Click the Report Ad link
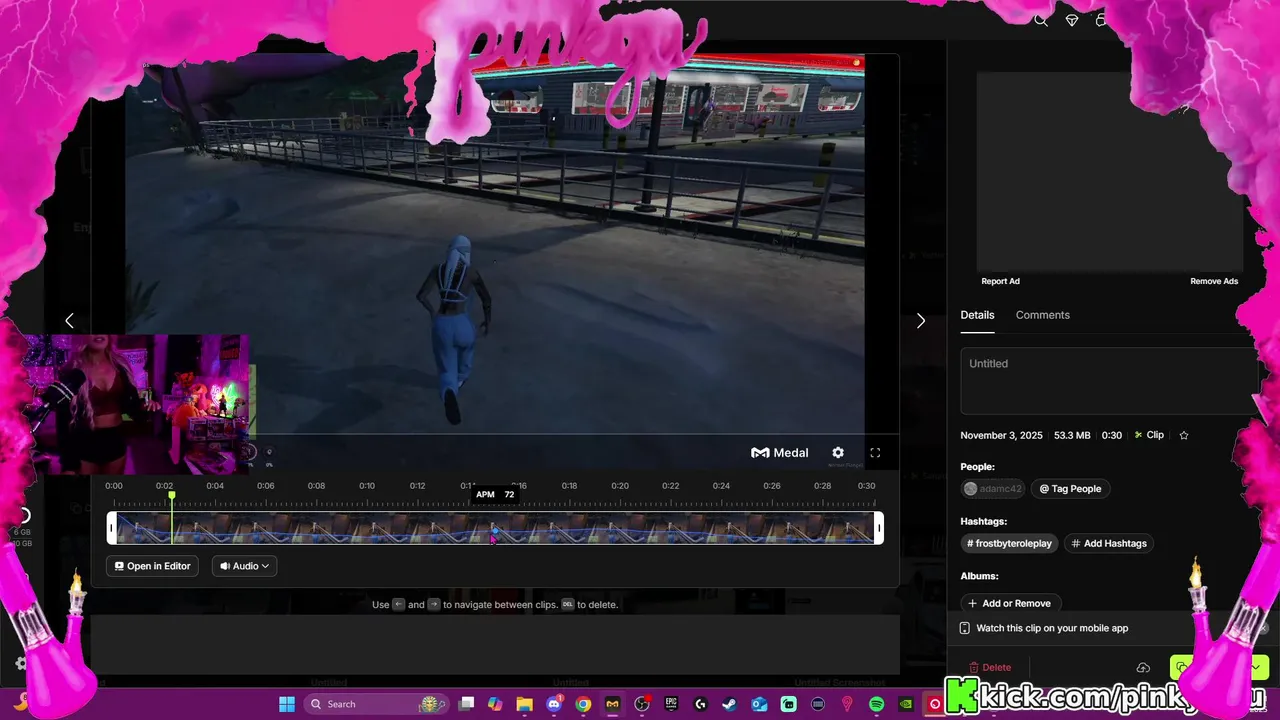 1000,281
